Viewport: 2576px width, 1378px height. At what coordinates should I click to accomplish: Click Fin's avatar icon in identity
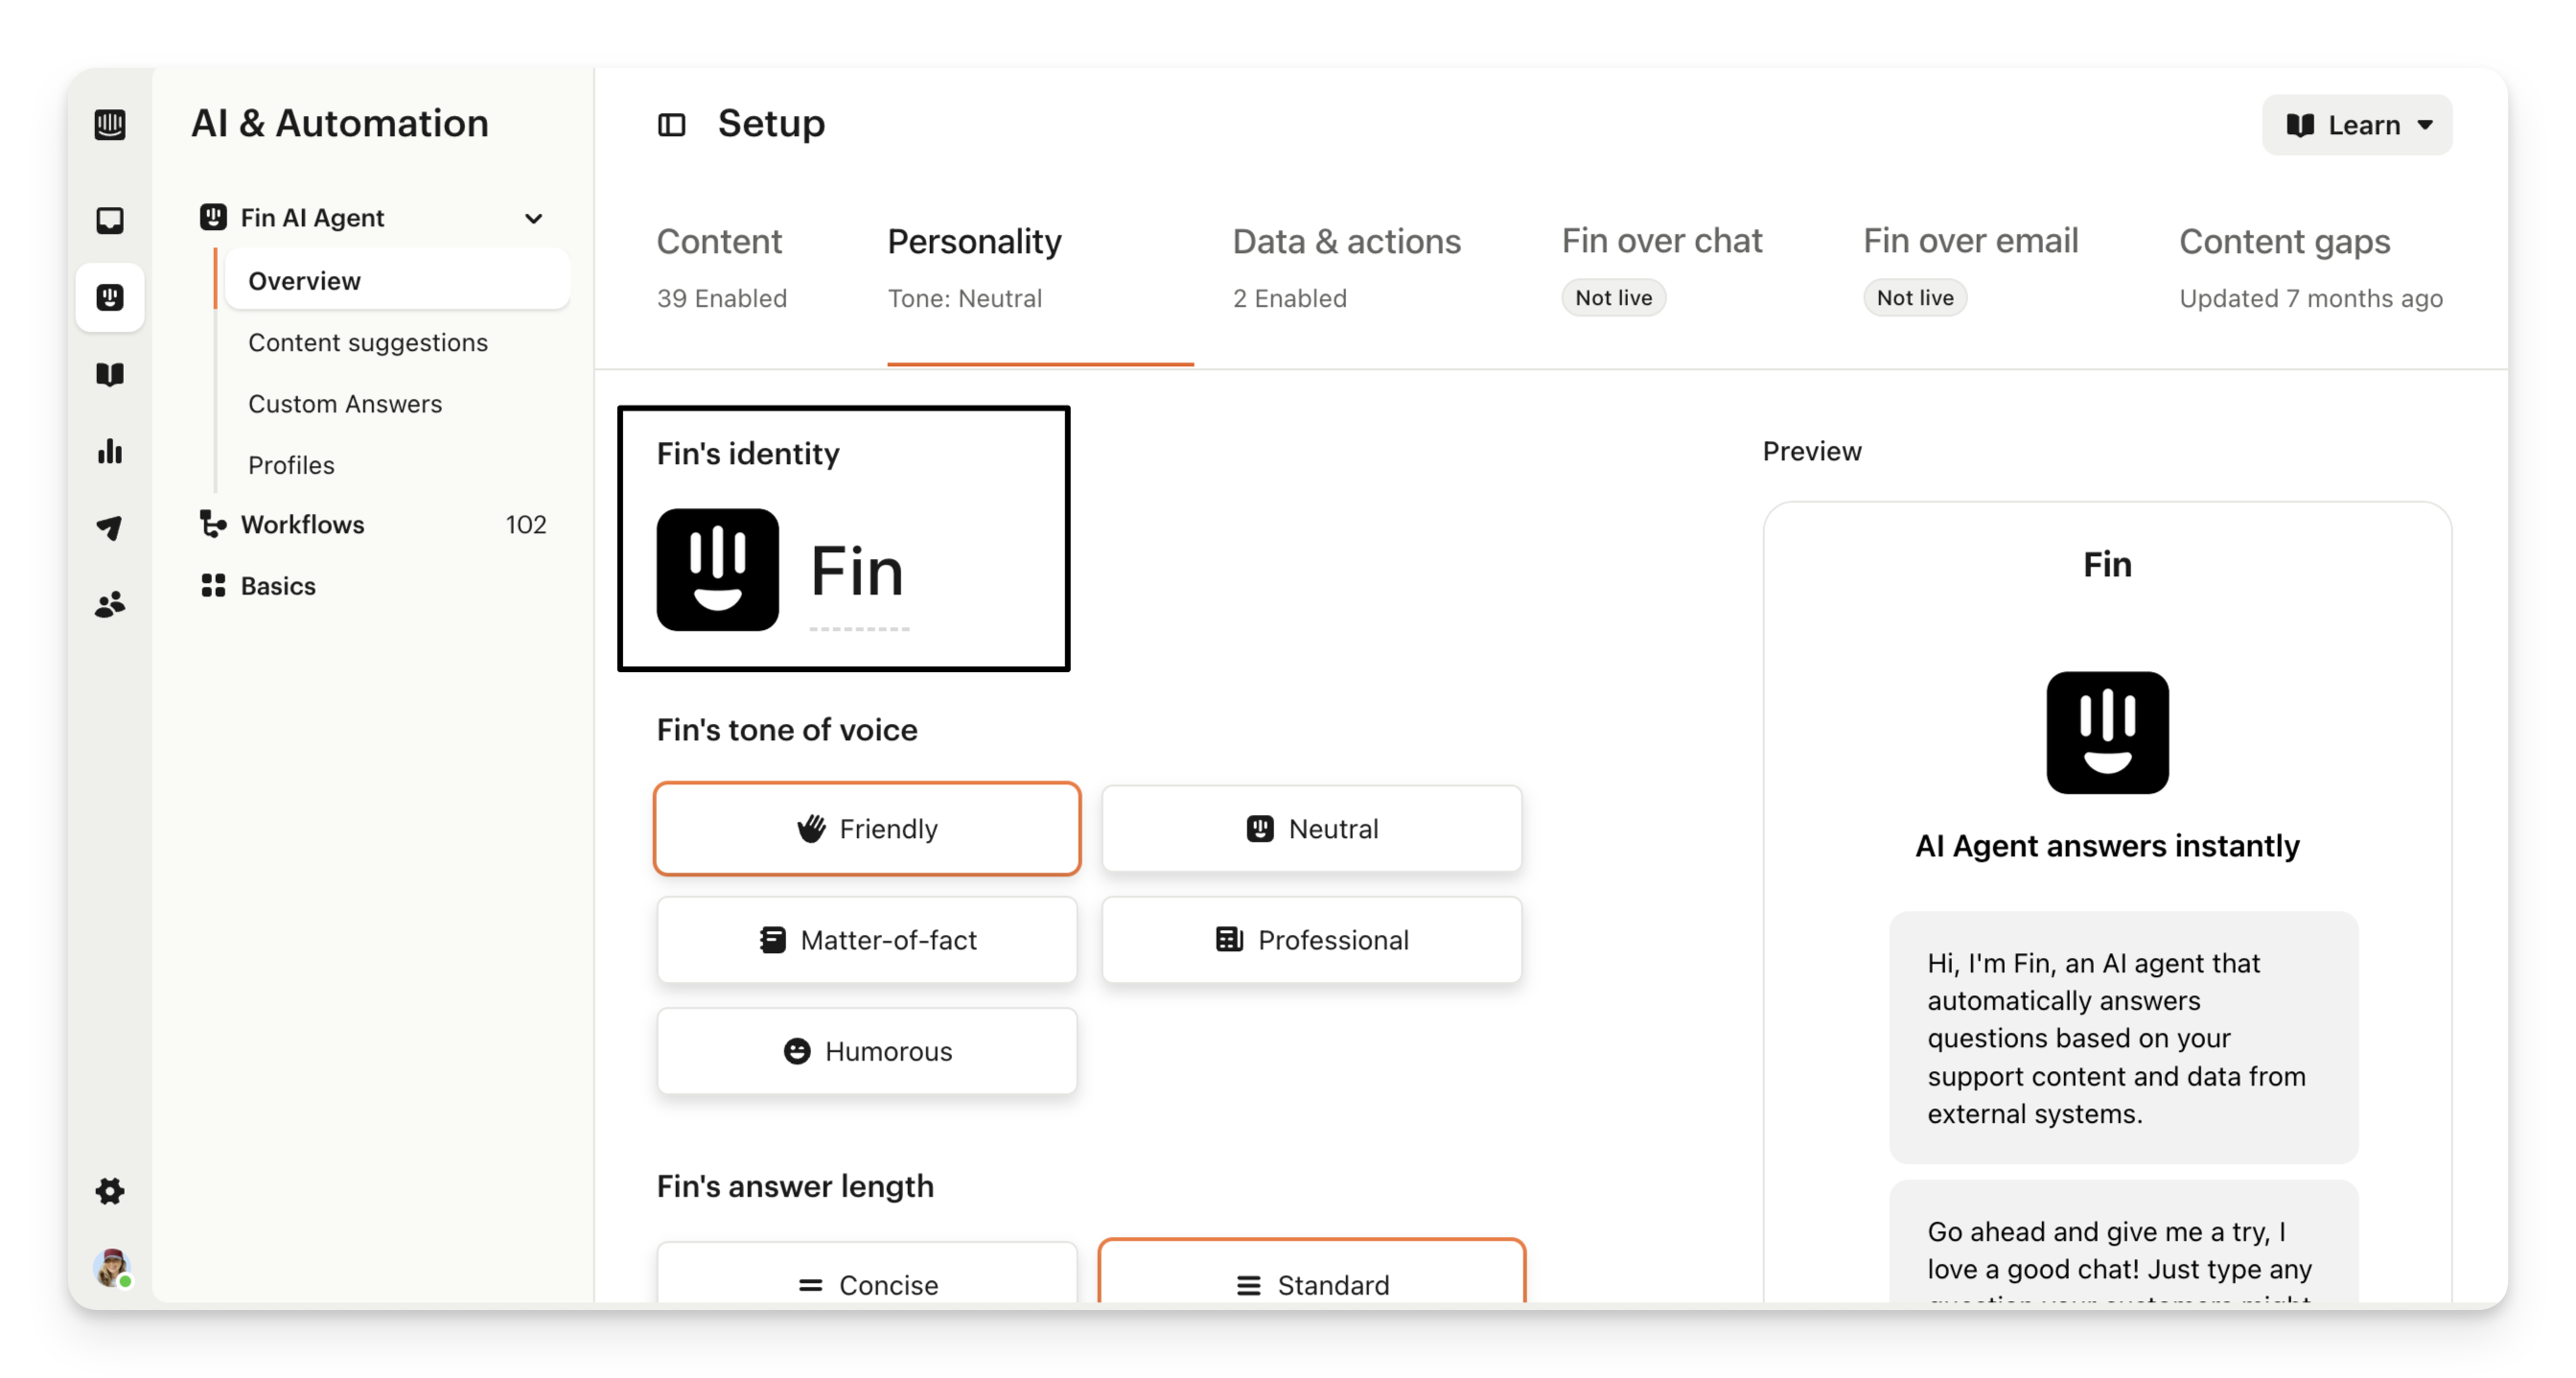(717, 570)
